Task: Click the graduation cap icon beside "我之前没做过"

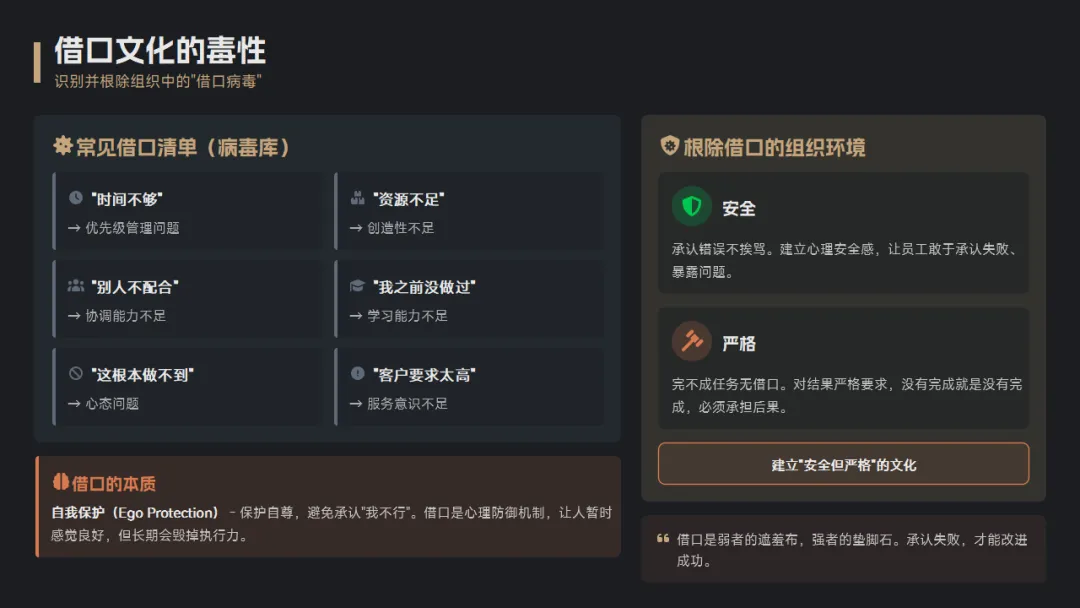Action: point(357,286)
